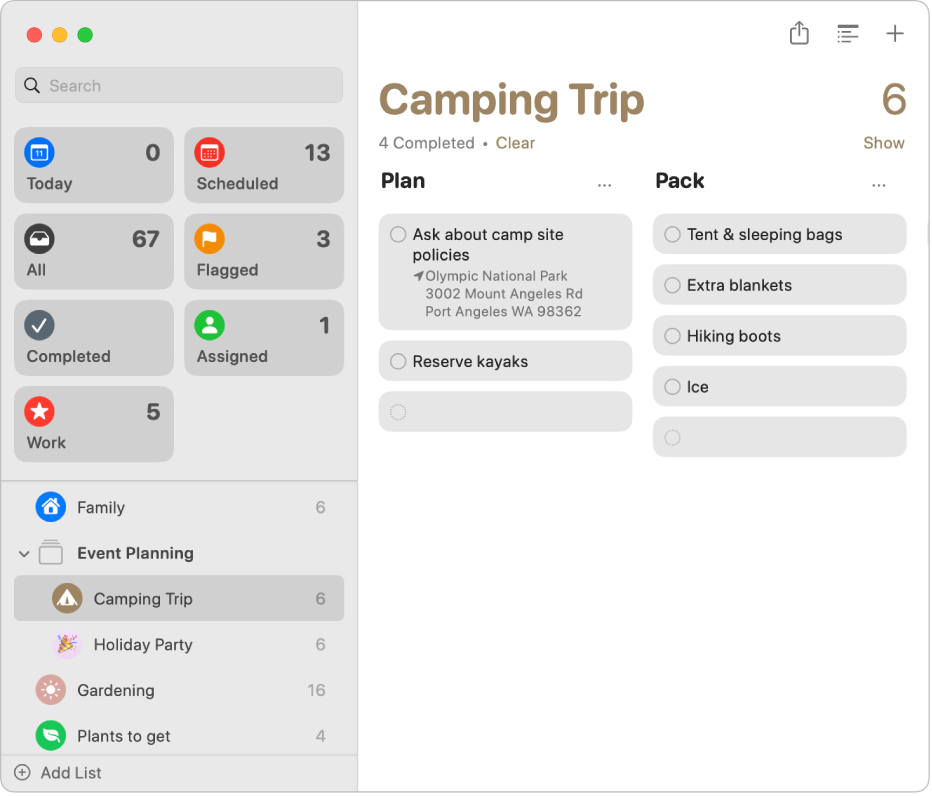The height and width of the screenshot is (796, 932).
Task: Check off Tent & sleeping bags
Action: tap(672, 235)
